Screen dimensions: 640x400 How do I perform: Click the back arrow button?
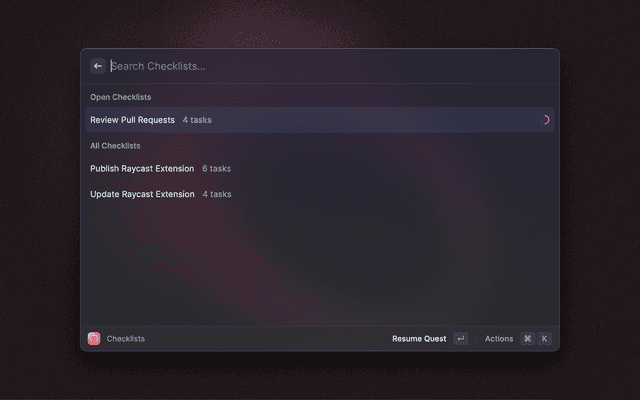98,66
